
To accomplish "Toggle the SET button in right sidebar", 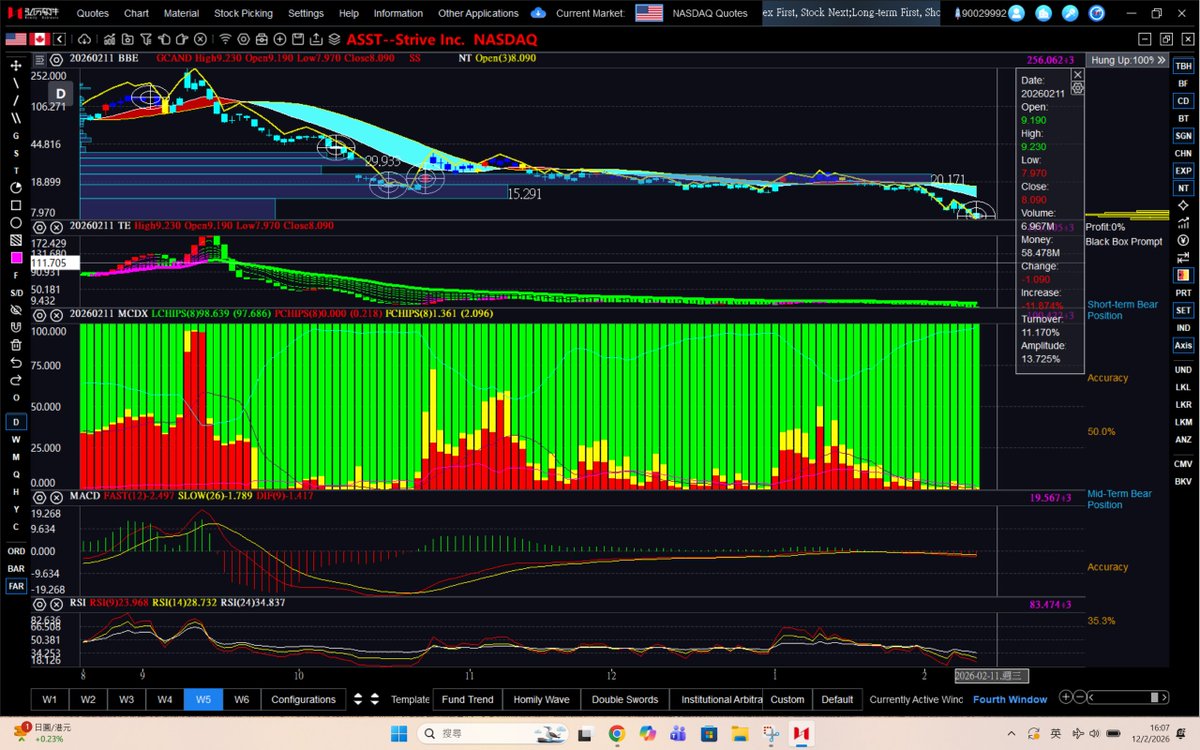I will pyautogui.click(x=1183, y=310).
